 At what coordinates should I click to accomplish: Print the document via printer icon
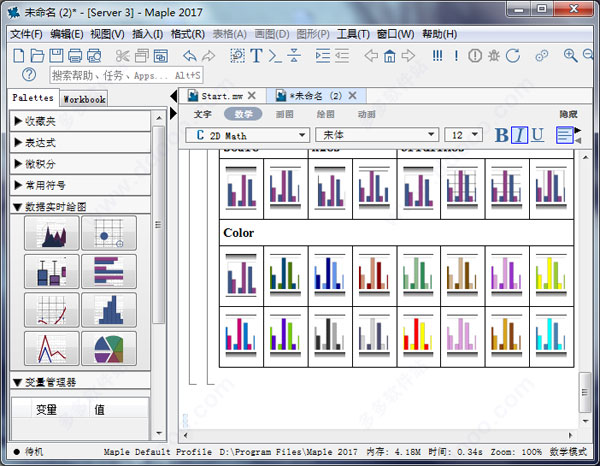tap(75, 56)
